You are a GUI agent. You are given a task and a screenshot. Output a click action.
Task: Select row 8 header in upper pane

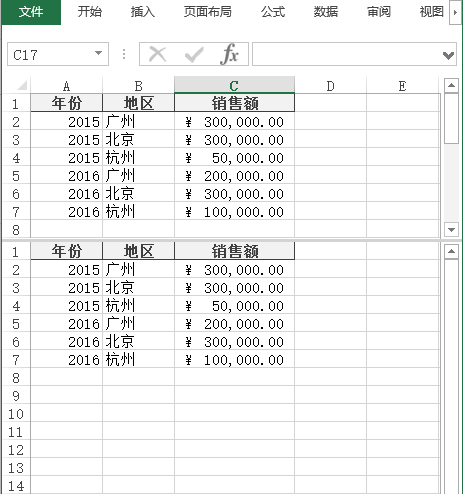coord(16,229)
